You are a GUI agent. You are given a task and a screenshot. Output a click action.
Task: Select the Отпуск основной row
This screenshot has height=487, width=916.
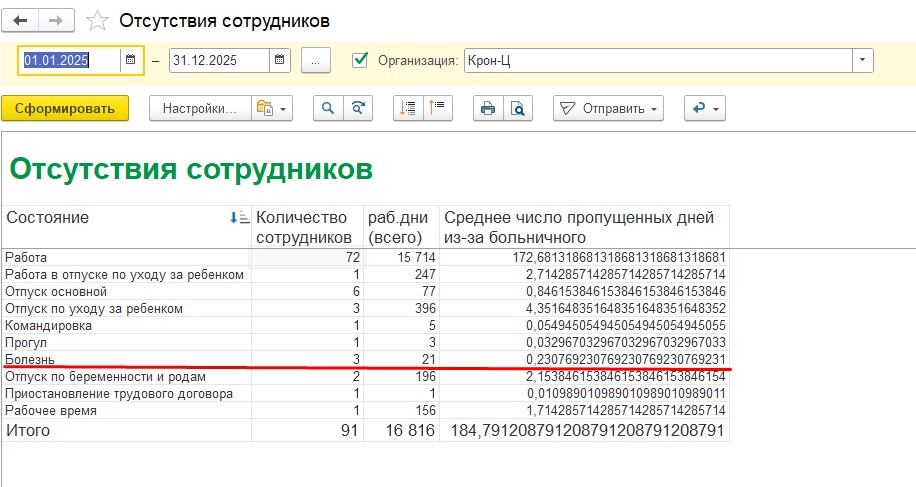[x=56, y=291]
